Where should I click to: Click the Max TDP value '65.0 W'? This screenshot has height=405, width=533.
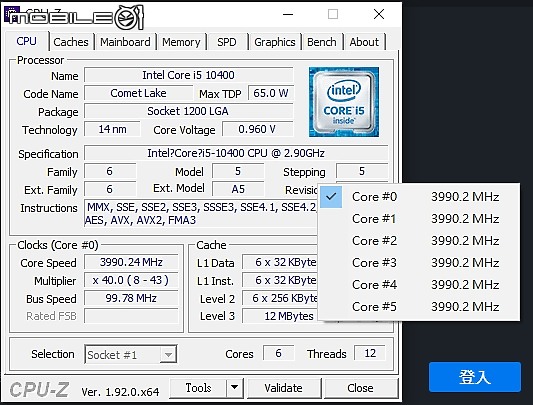coord(271,93)
